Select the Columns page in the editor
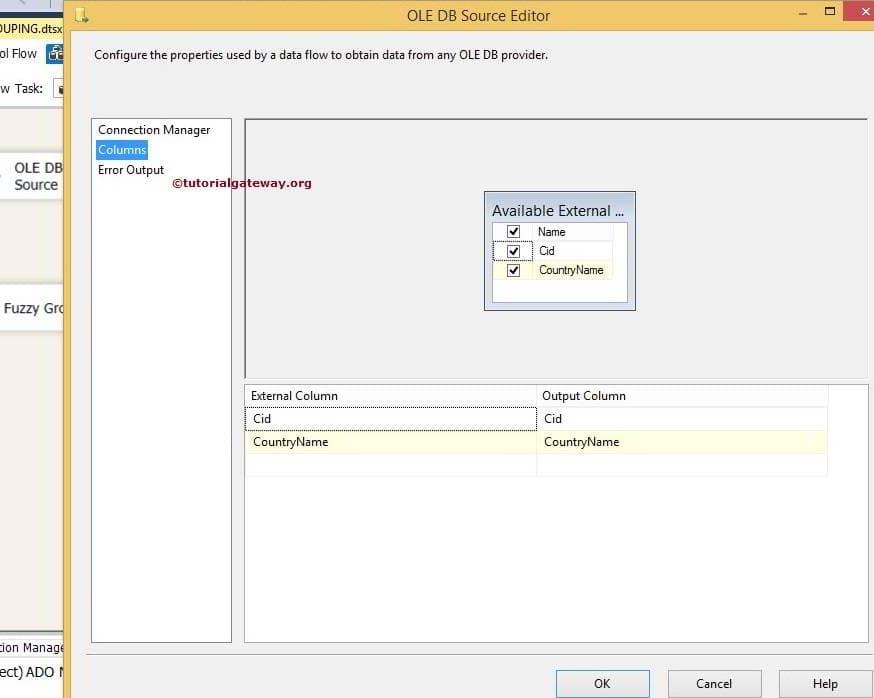Screen dimensions: 874x698 pyautogui.click(x=121, y=149)
